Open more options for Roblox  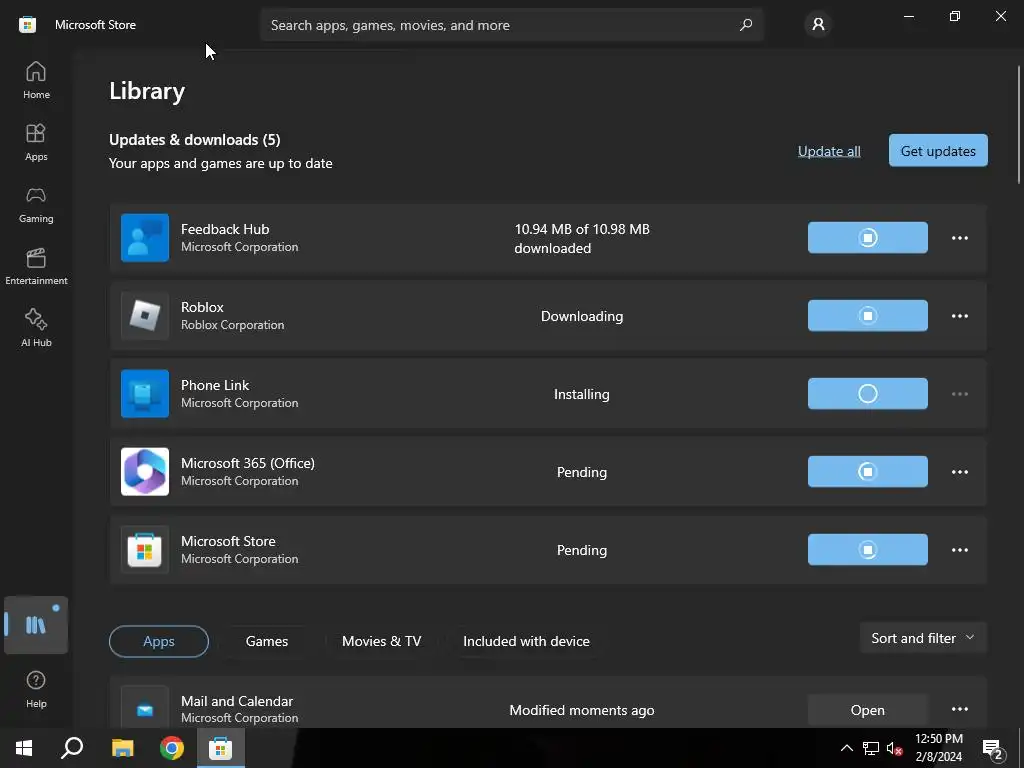coord(959,316)
